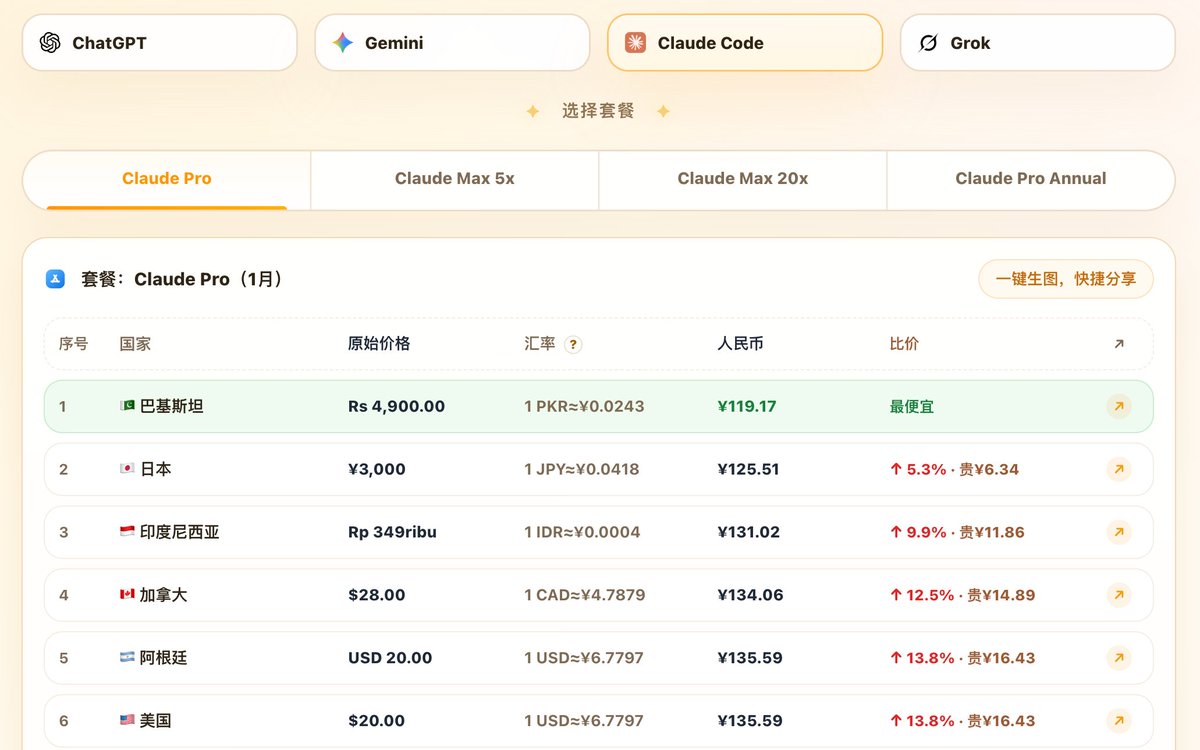Click the help icon next to 汇率
The image size is (1200, 750).
click(x=573, y=344)
